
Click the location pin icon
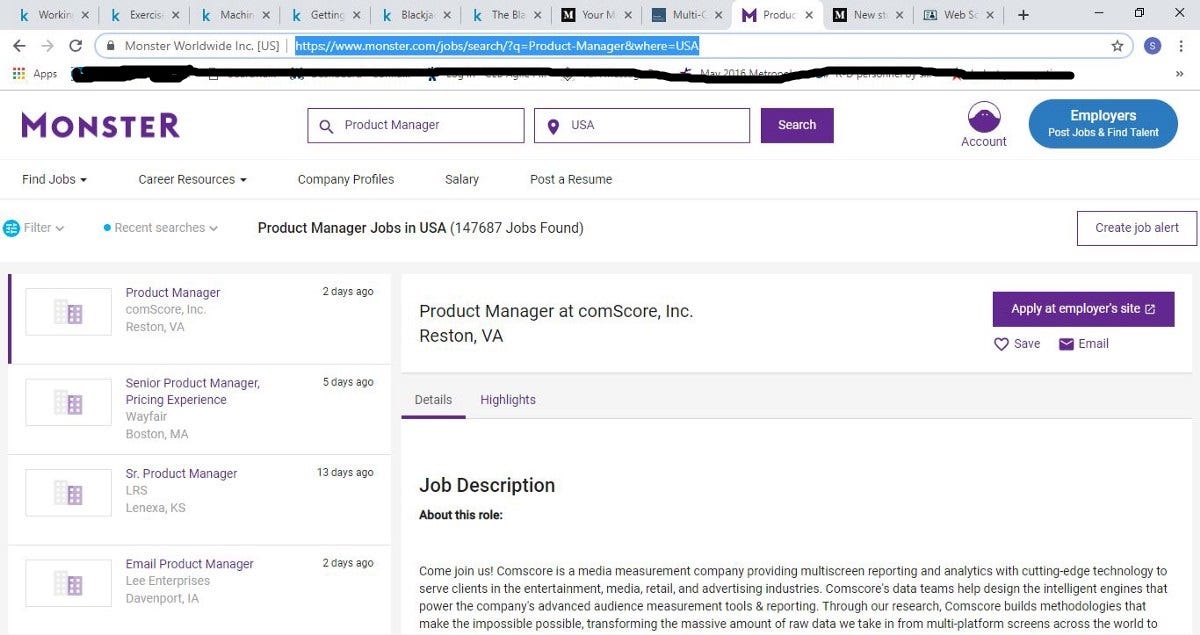553,126
